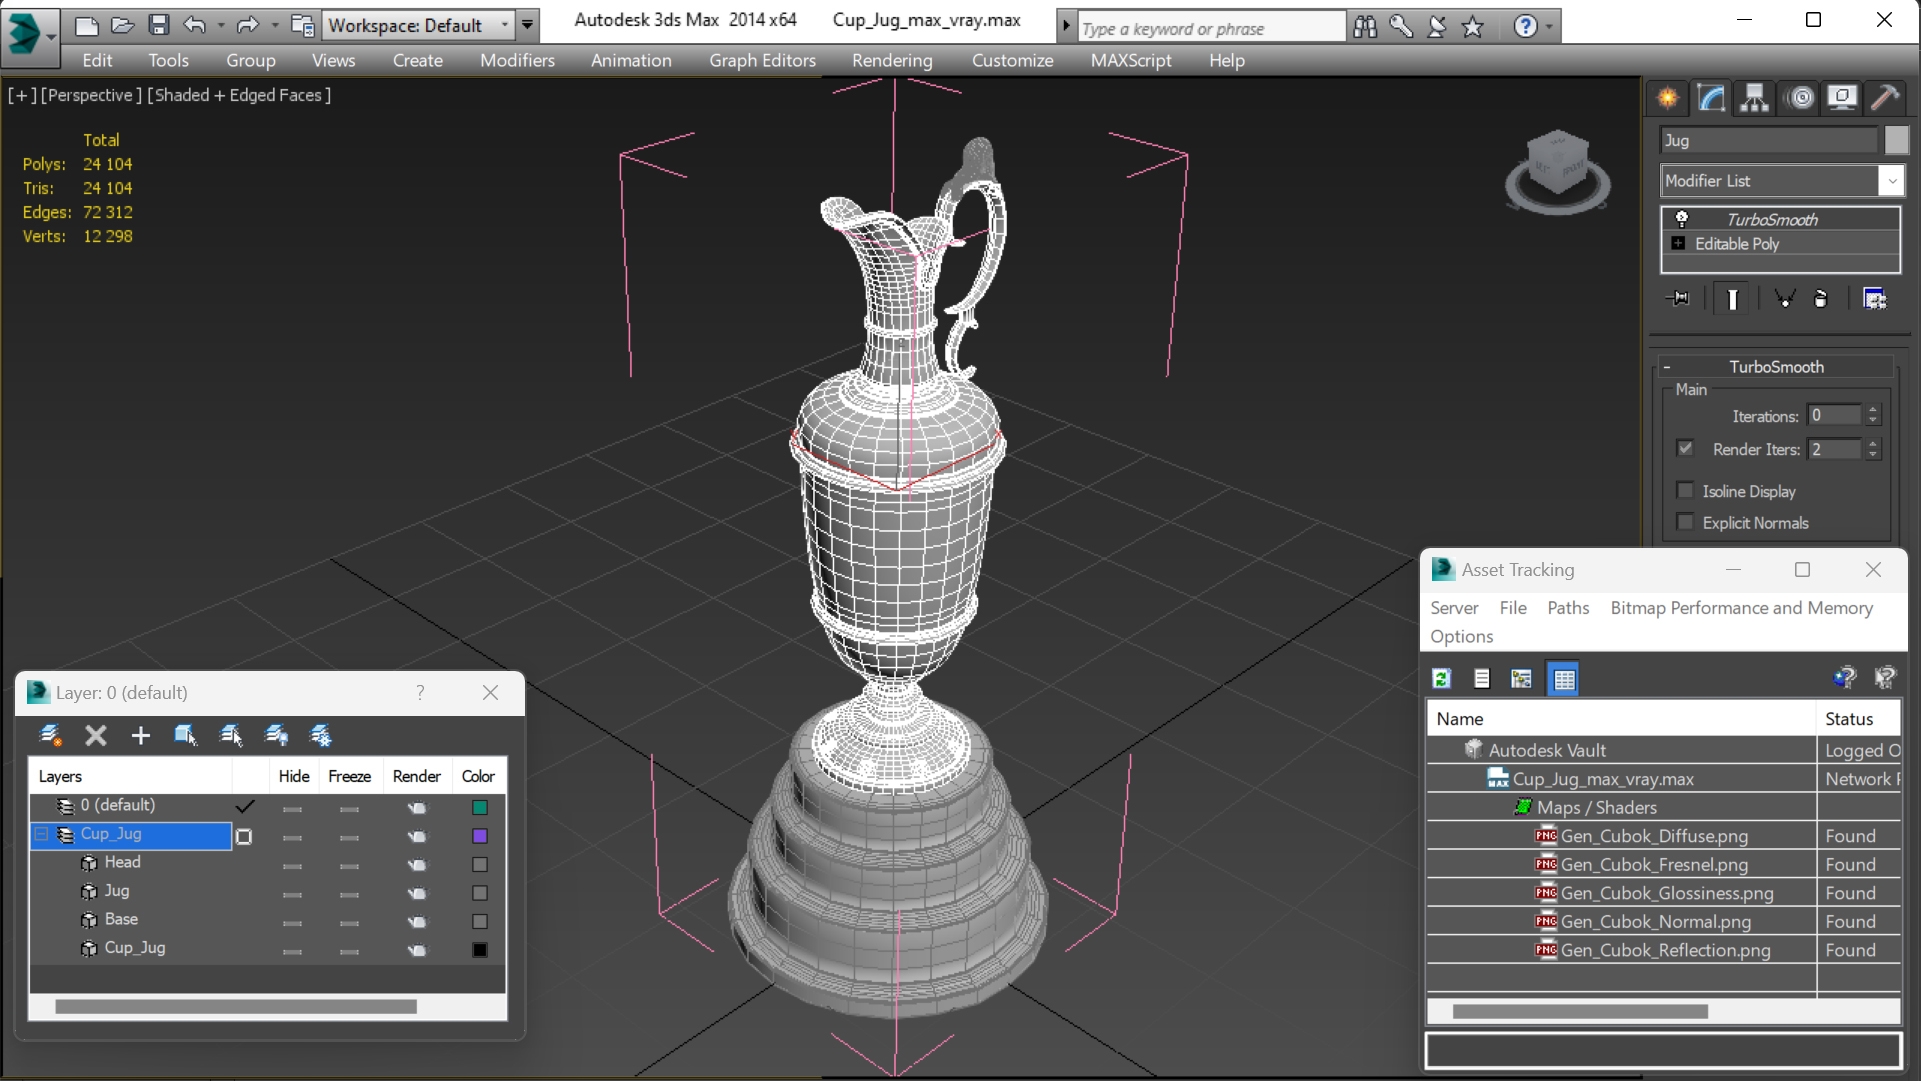This screenshot has width=1921, height=1081.
Task: Open the Display command panel tab
Action: 1842,97
